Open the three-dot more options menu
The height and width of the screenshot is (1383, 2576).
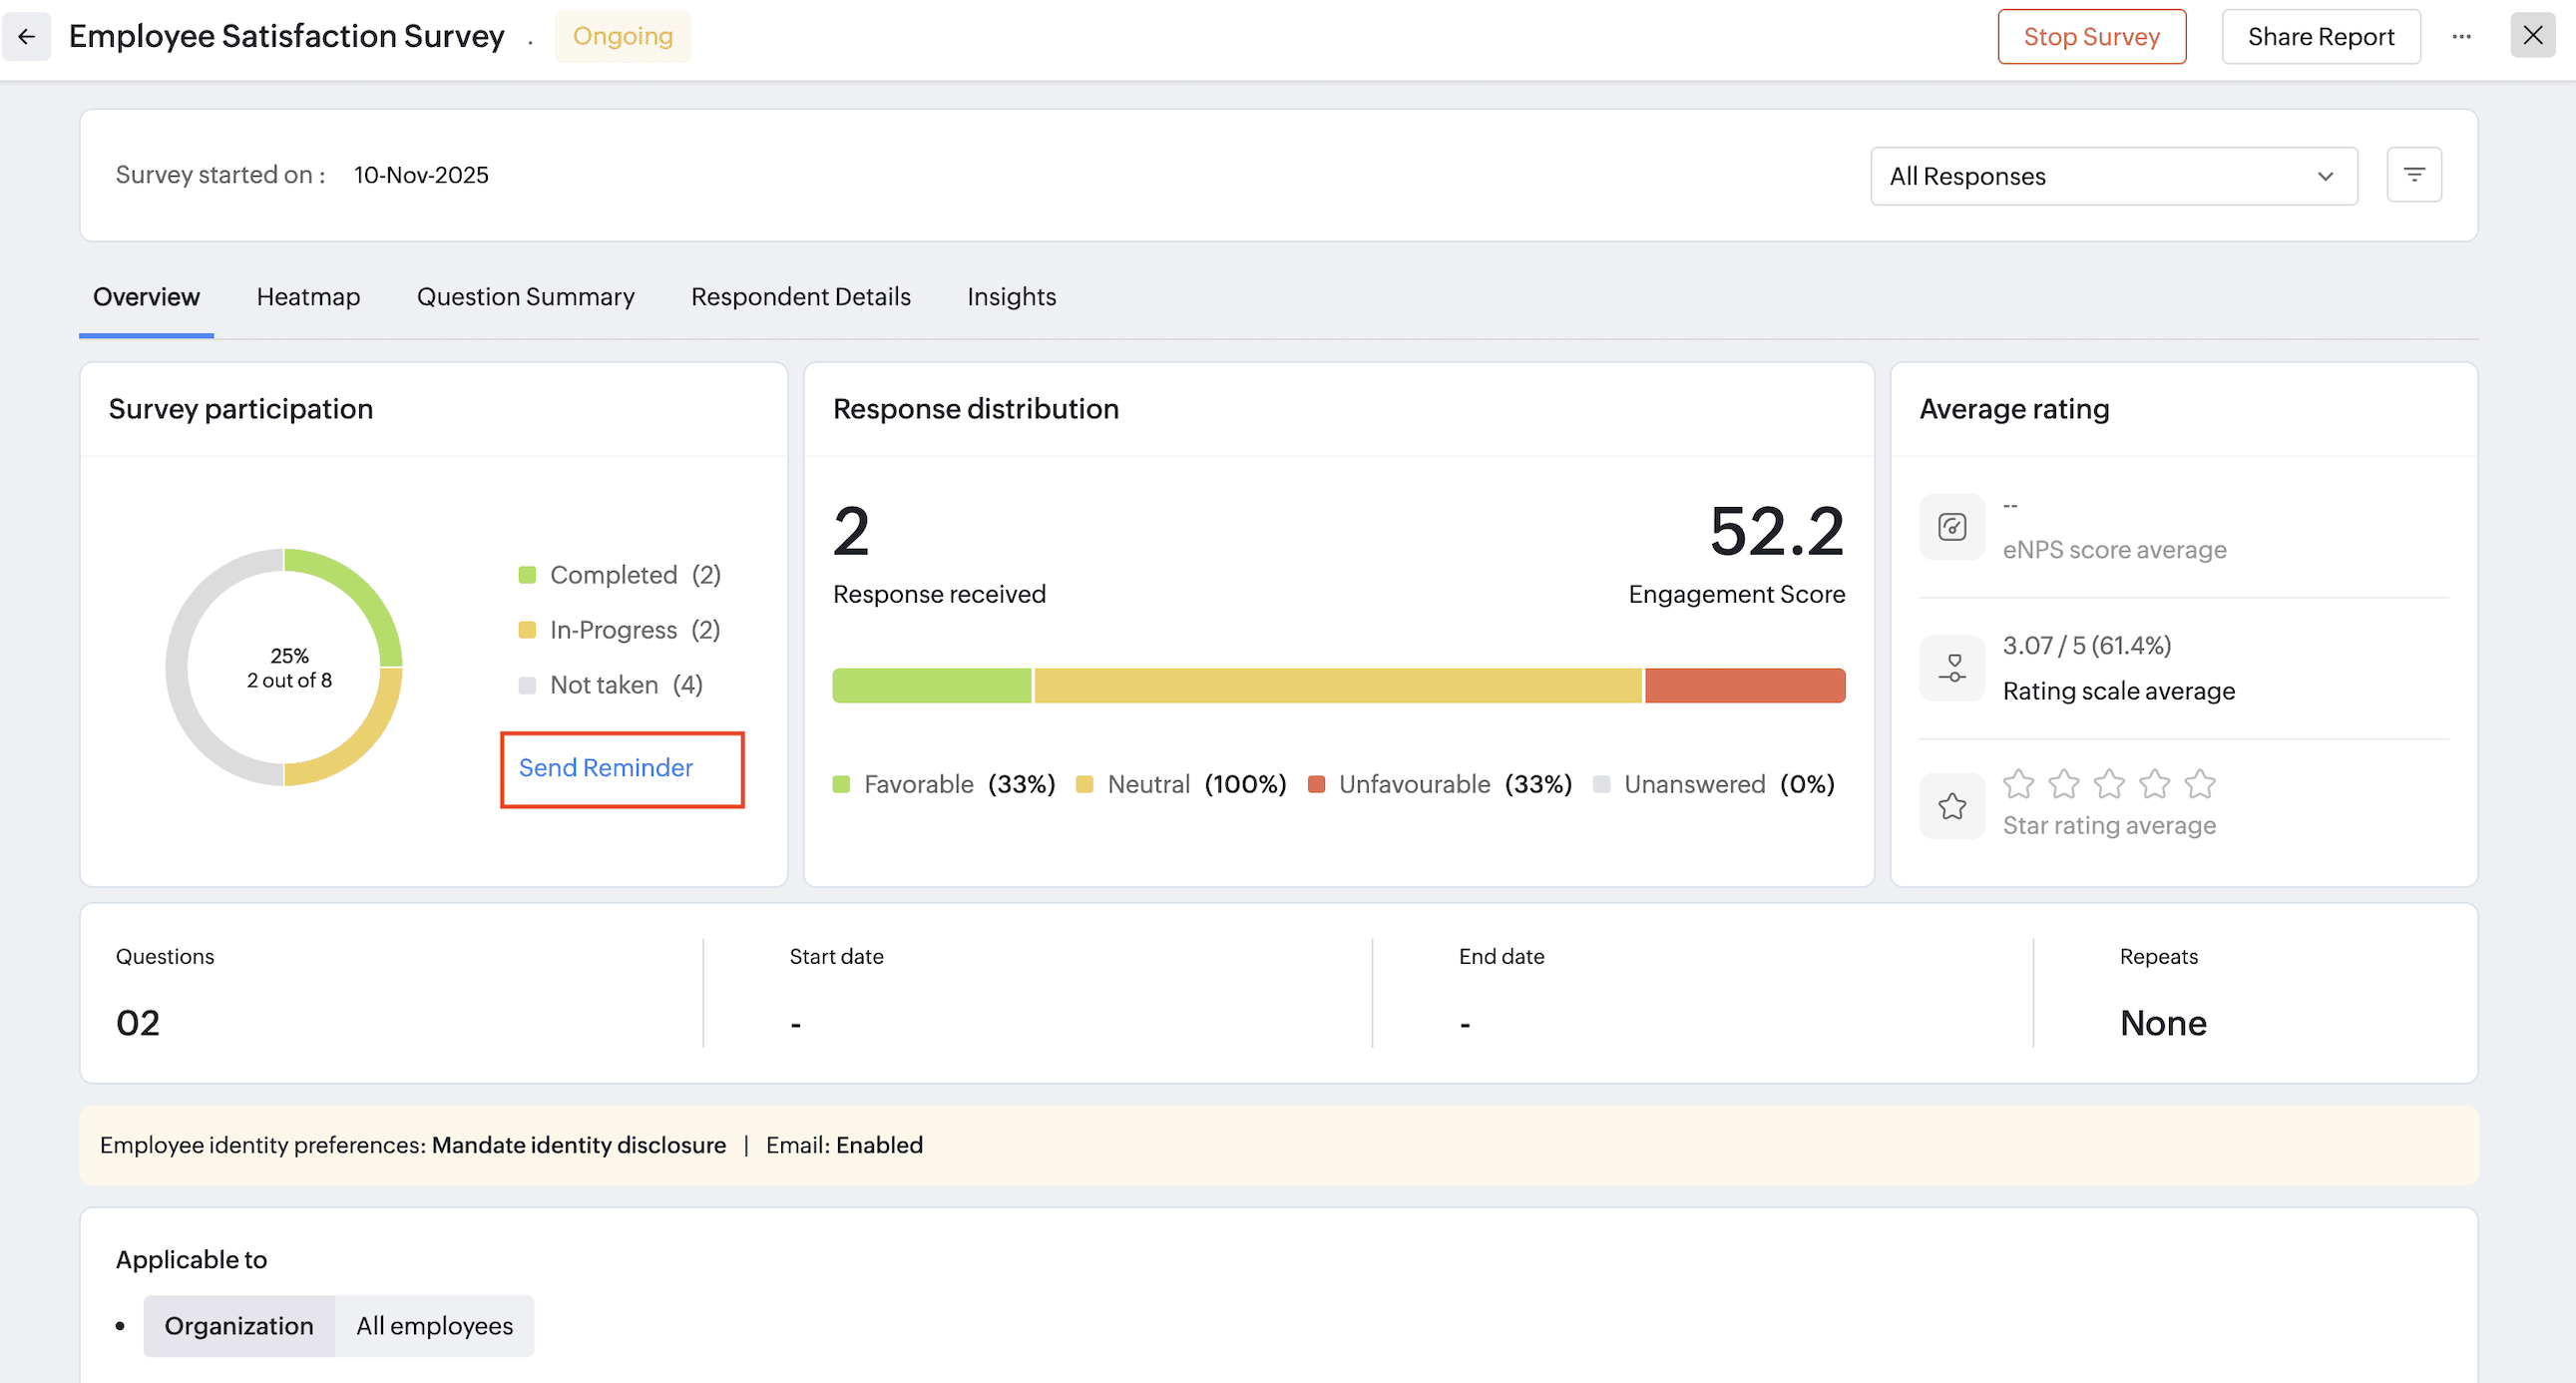pos(2461,37)
